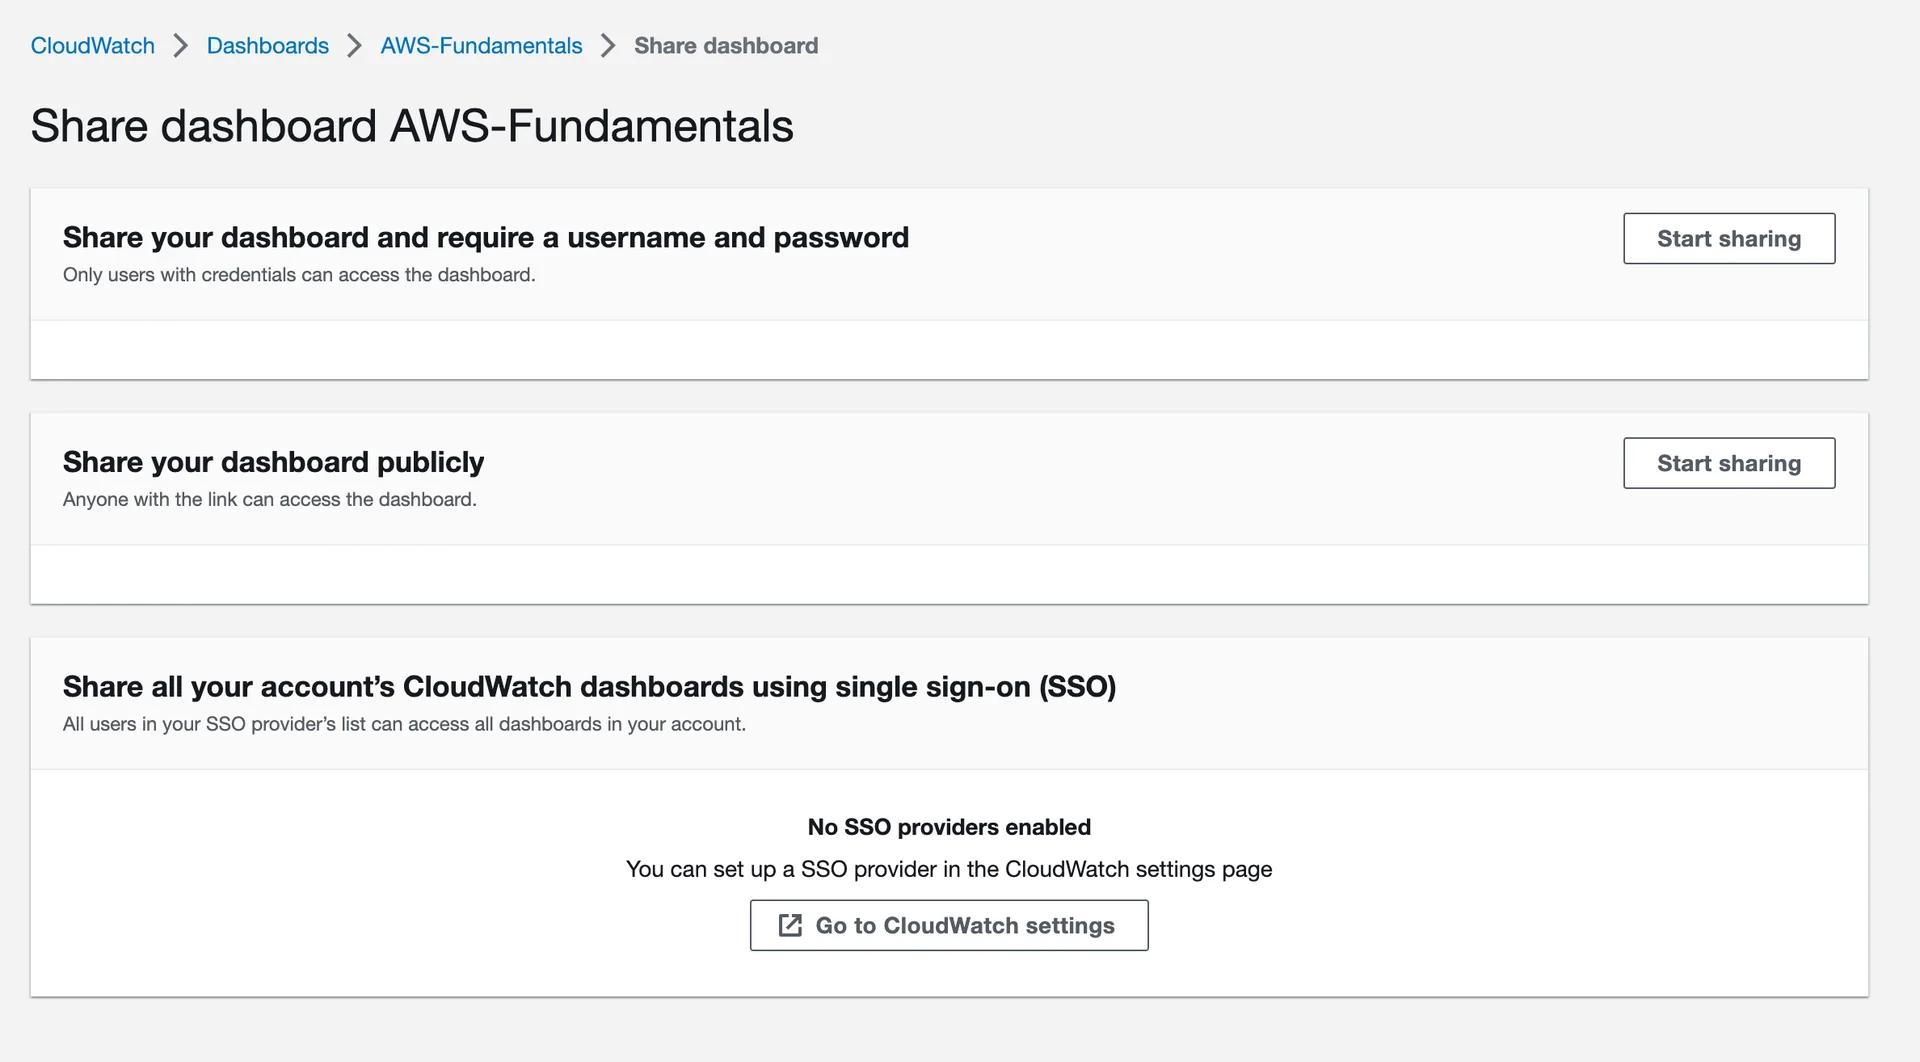Open the Dashboards breadcrumb link
This screenshot has width=1920, height=1062.
[x=267, y=45]
